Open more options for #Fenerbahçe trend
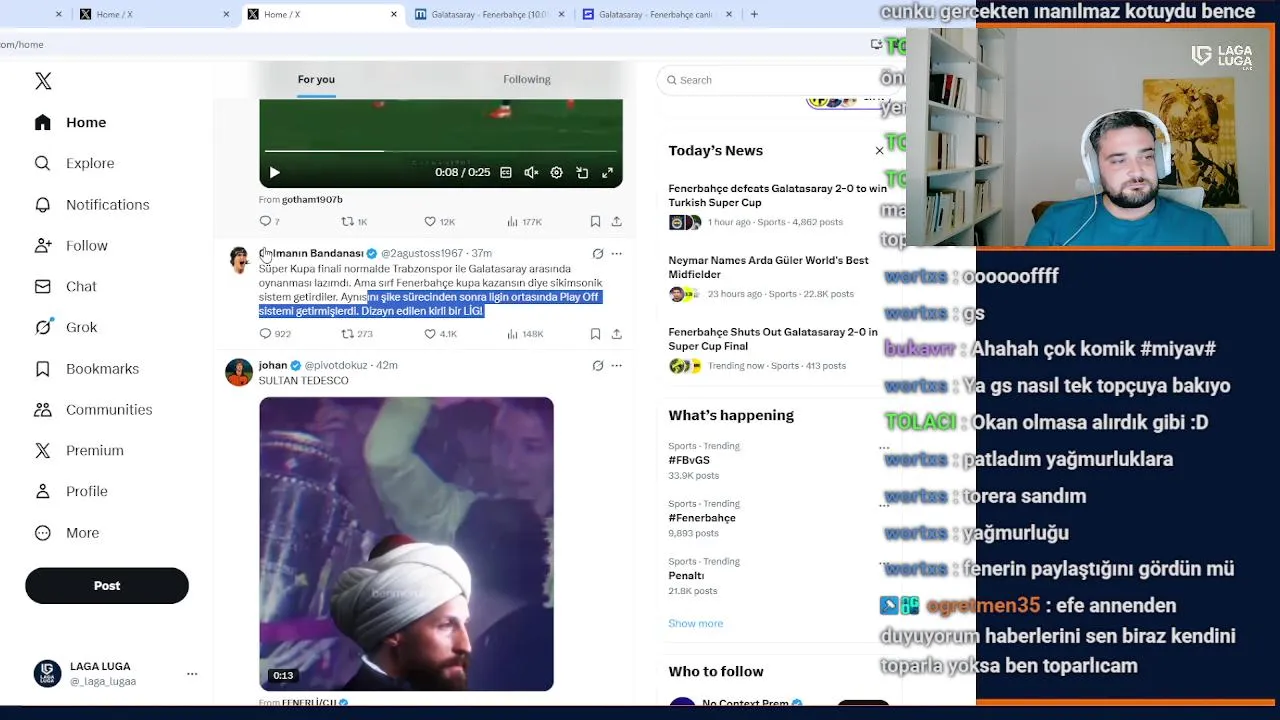The image size is (1280, 720). (883, 506)
